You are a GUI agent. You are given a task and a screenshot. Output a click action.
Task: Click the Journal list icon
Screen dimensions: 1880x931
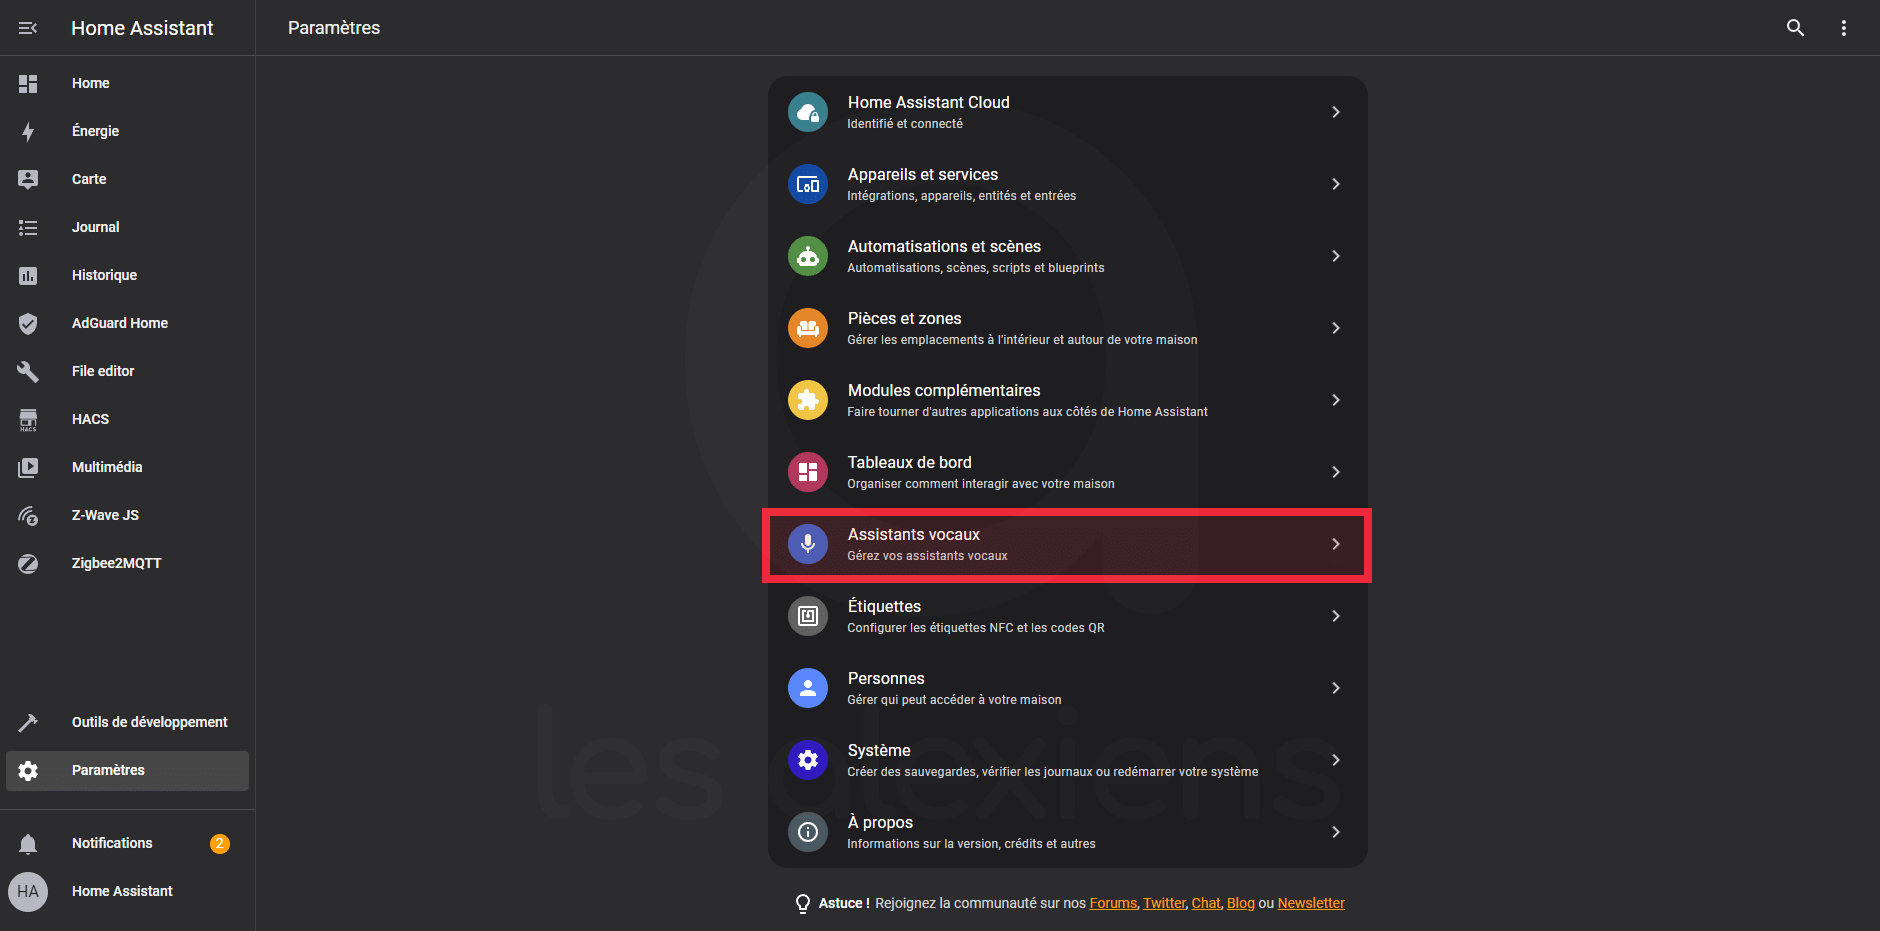(x=28, y=227)
